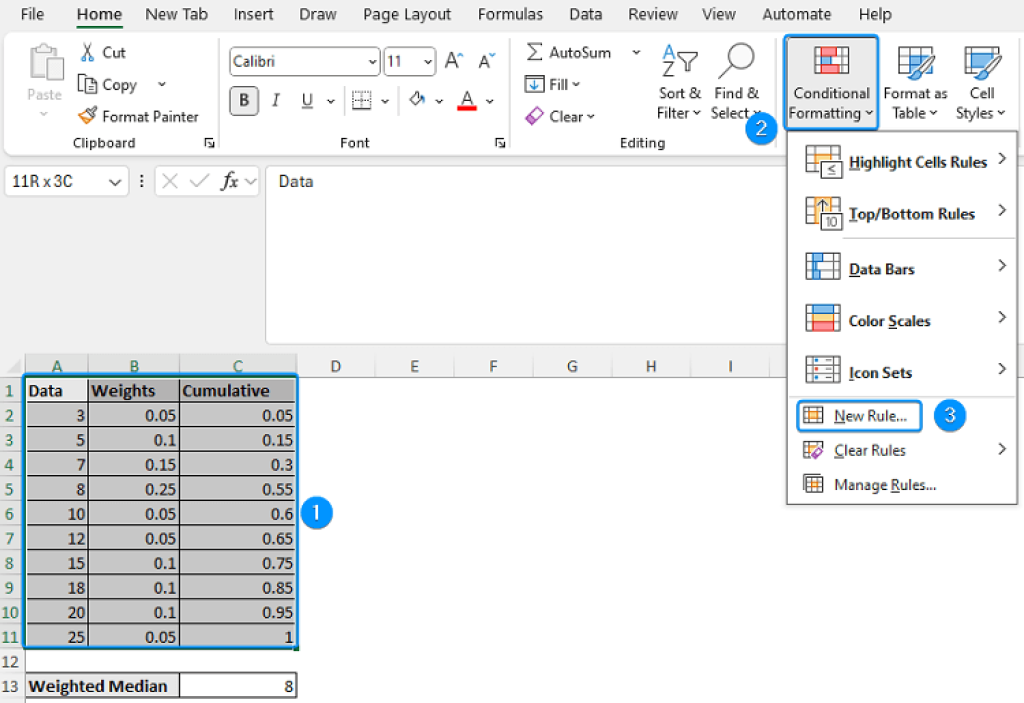Toggle italic formatting
The image size is (1024, 703).
coord(275,100)
